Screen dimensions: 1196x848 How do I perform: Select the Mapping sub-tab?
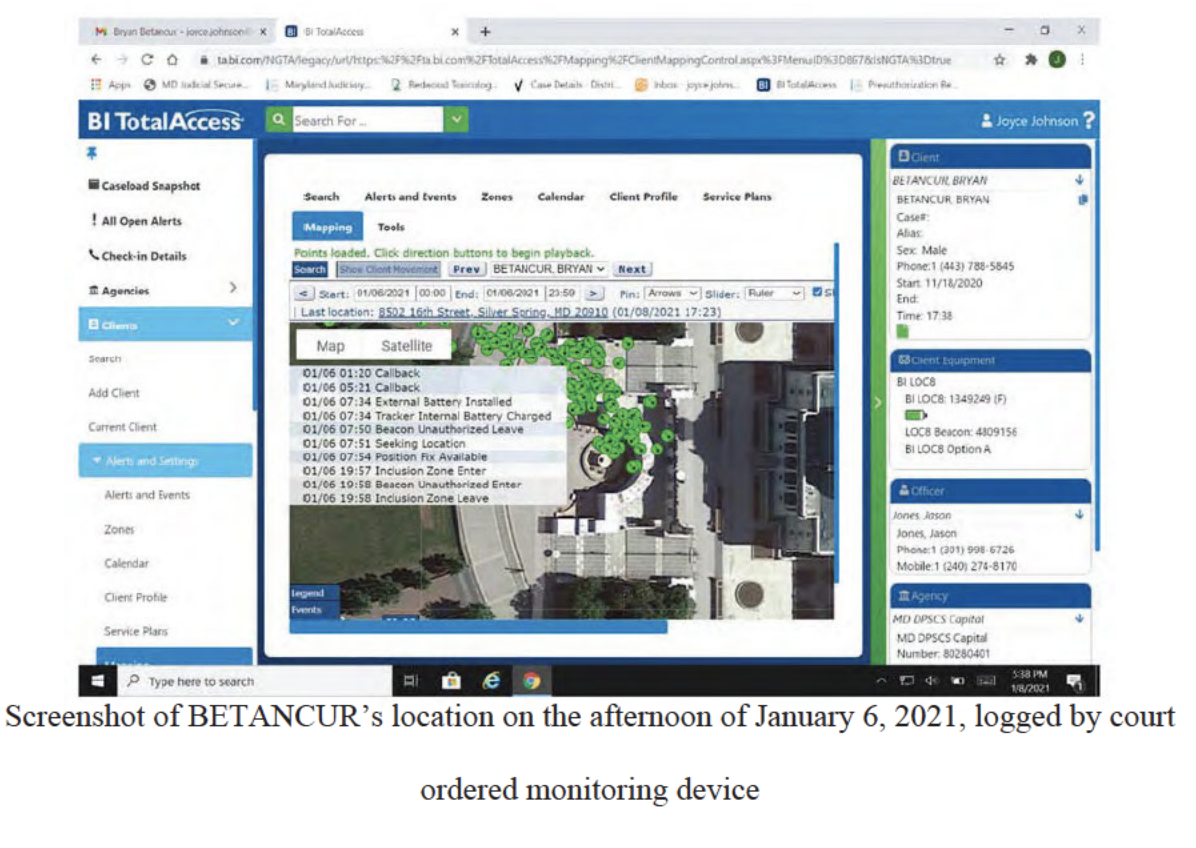pyautogui.click(x=328, y=226)
